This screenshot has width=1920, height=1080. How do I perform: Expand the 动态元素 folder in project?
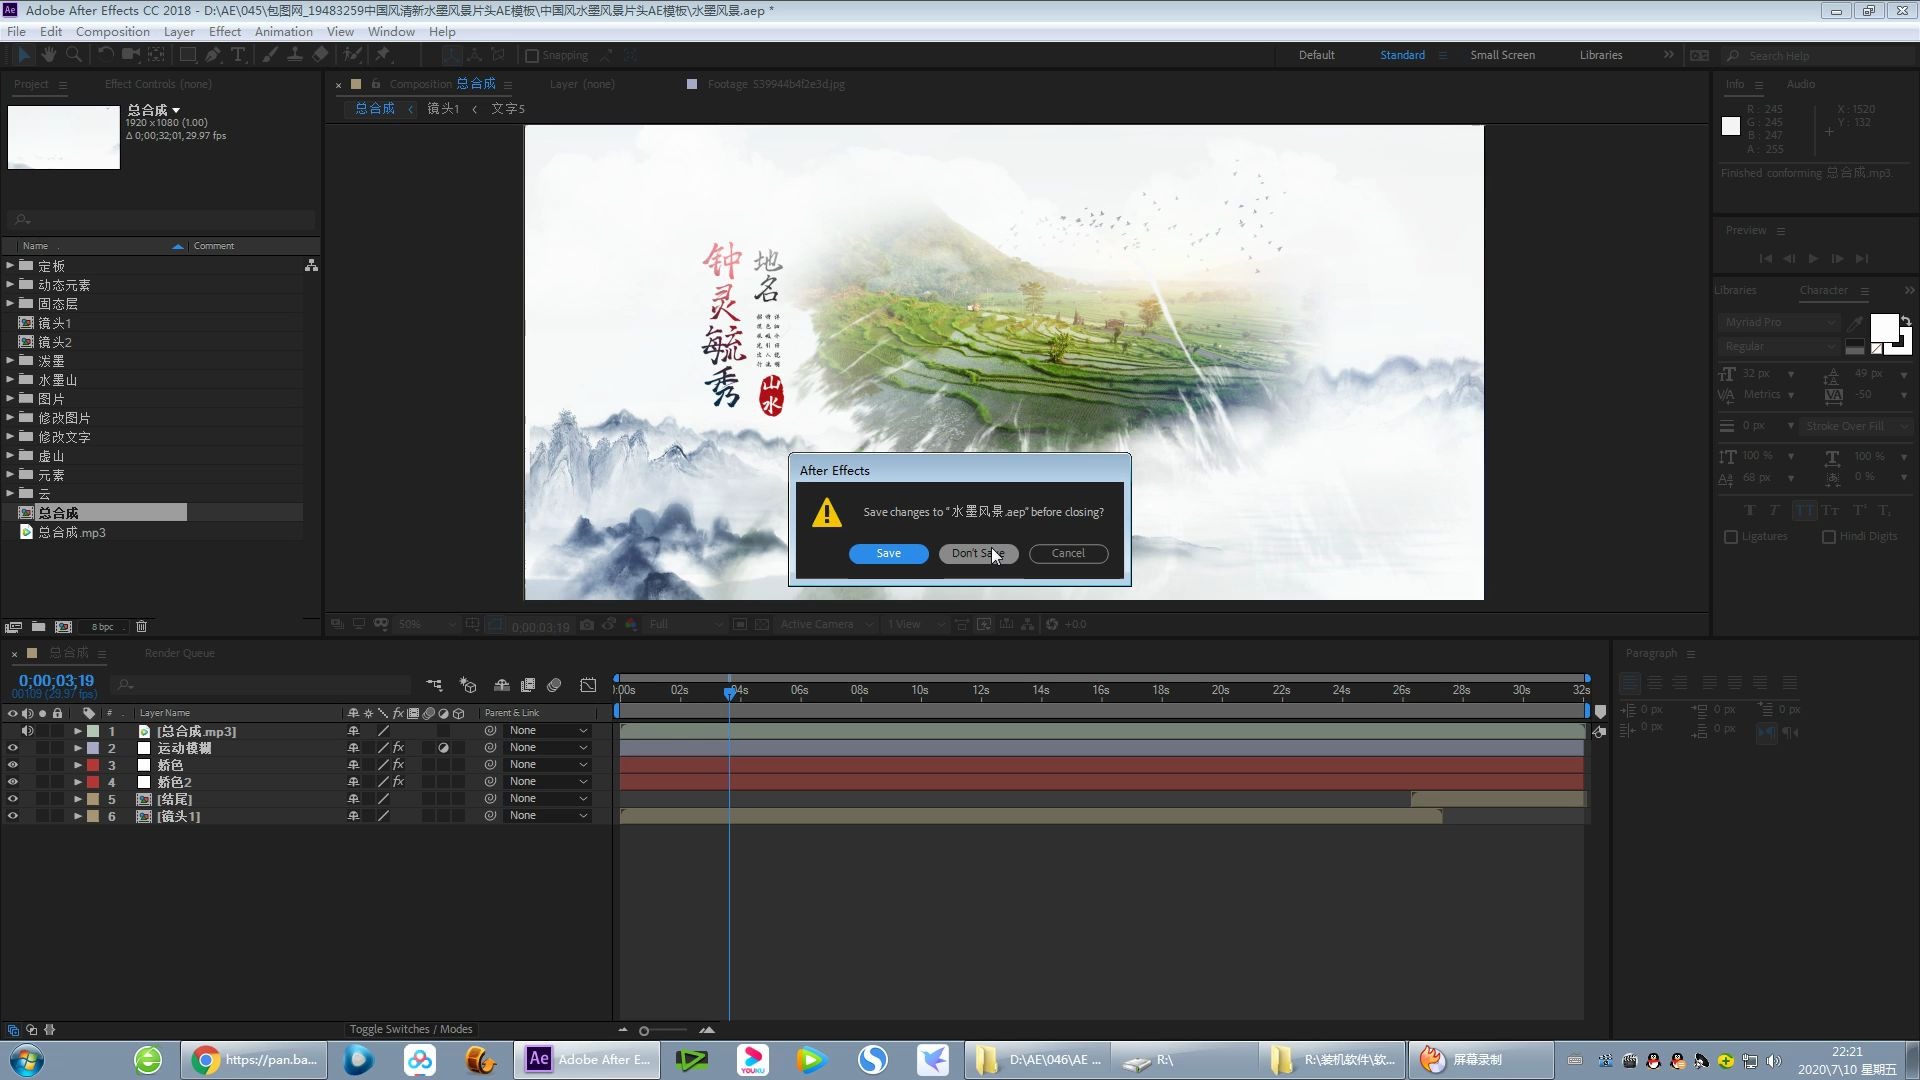[9, 285]
